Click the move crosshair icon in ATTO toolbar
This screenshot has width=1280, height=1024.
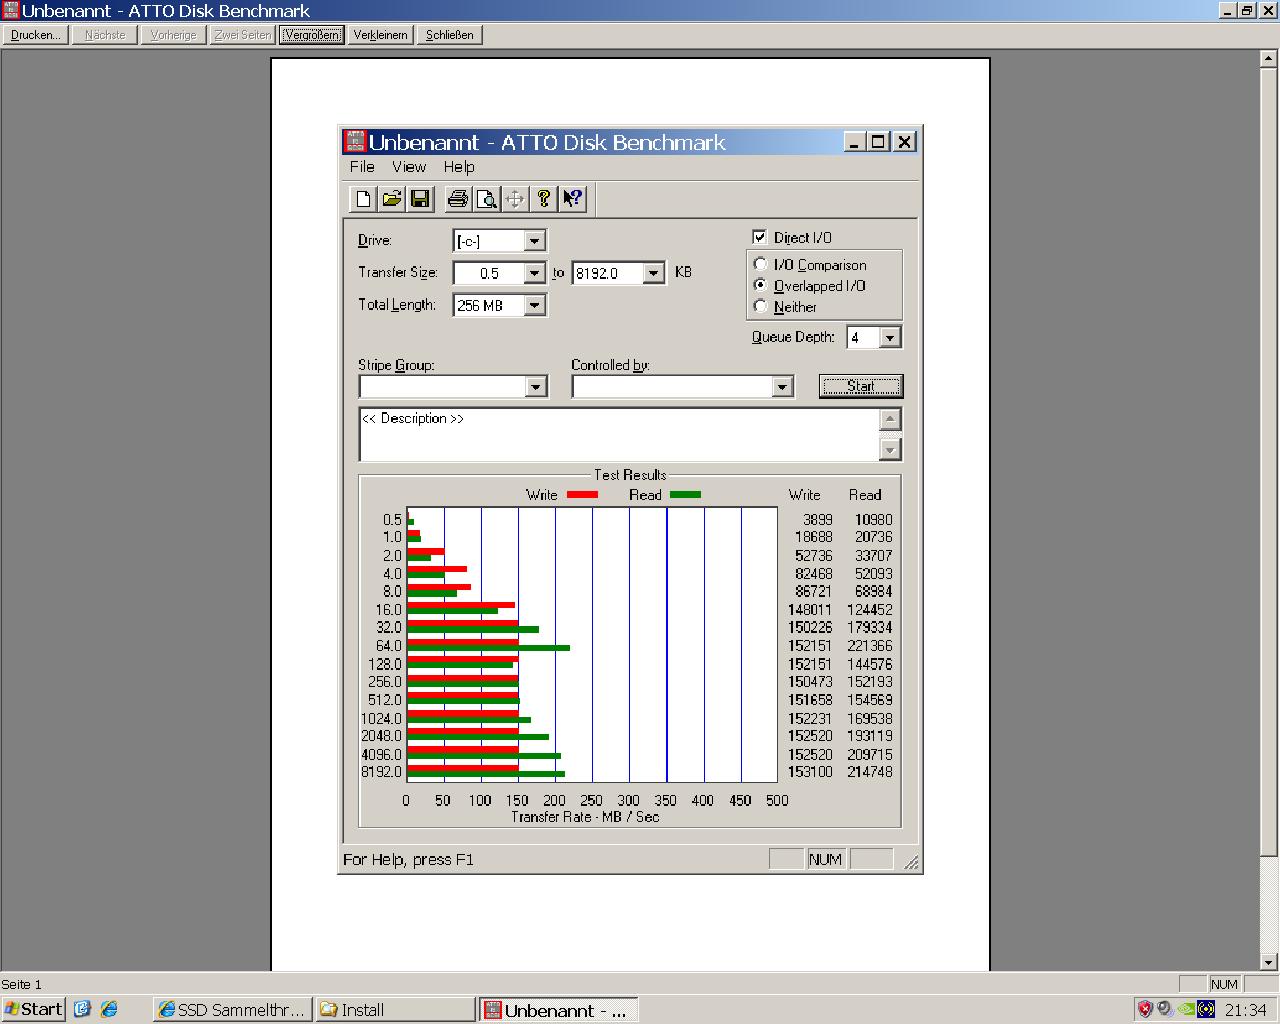pyautogui.click(x=514, y=199)
